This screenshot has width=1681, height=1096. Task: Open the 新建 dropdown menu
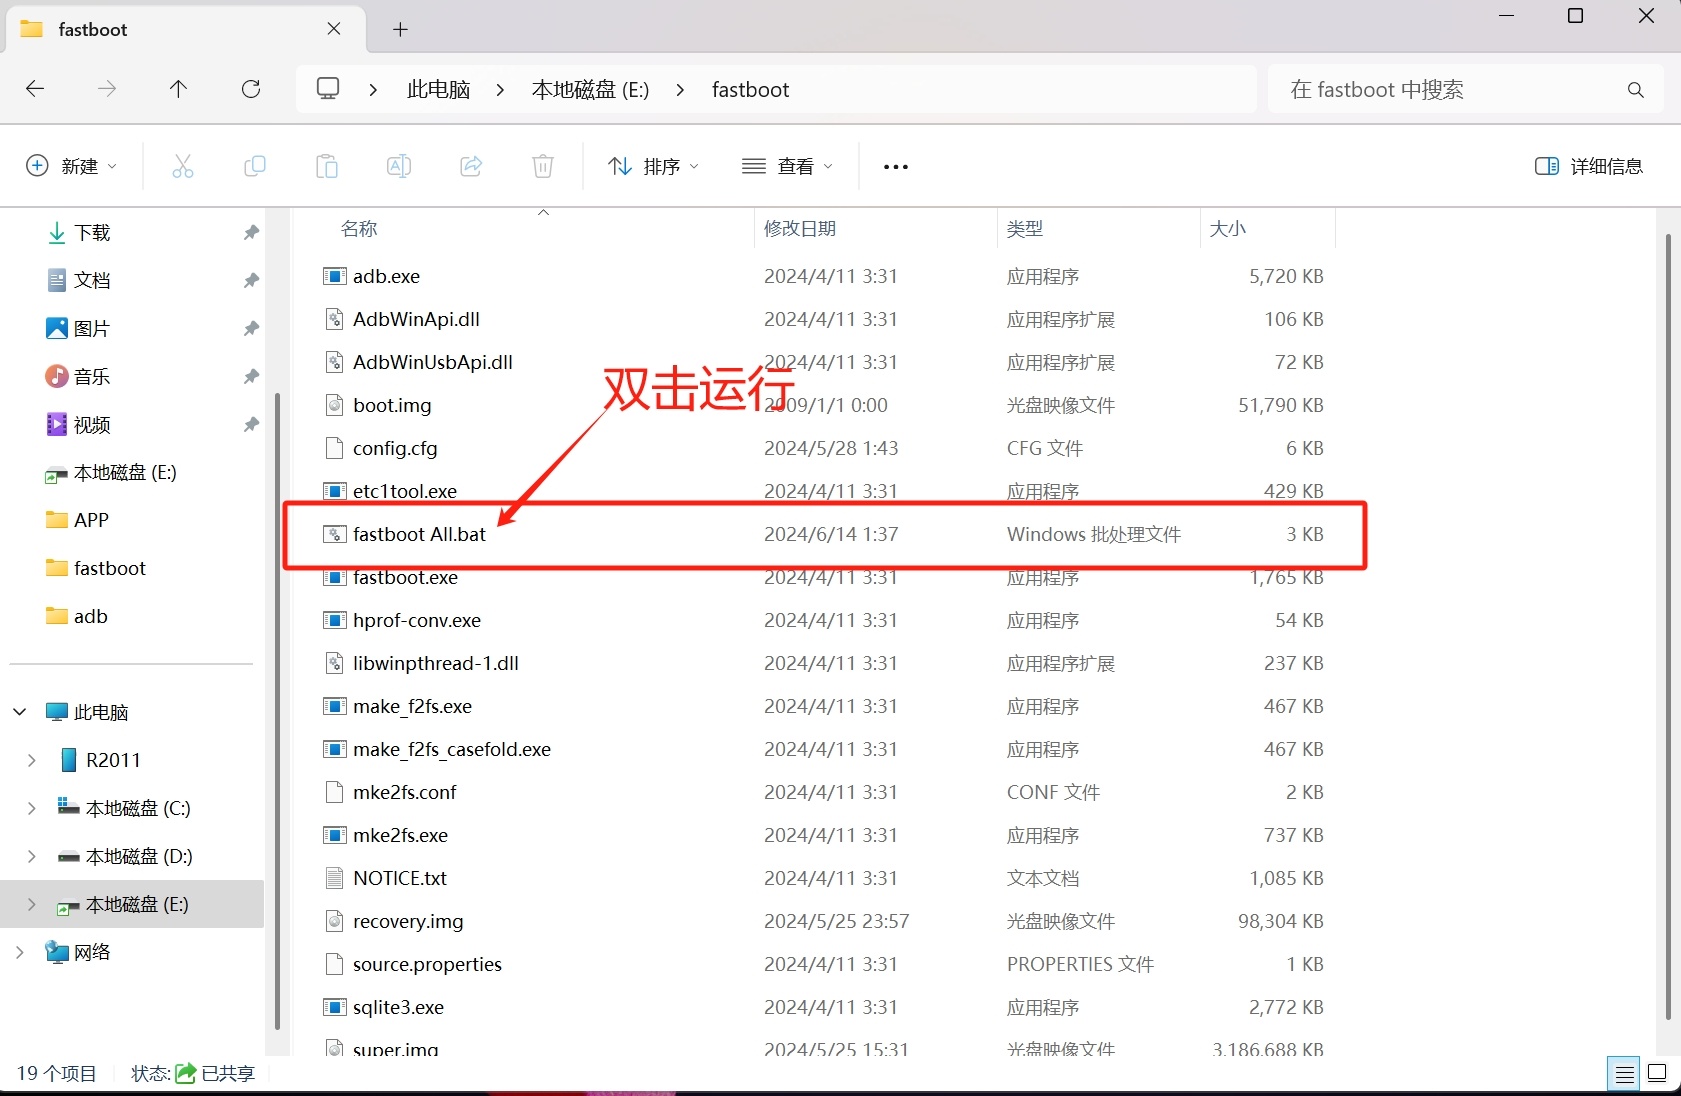pyautogui.click(x=71, y=166)
